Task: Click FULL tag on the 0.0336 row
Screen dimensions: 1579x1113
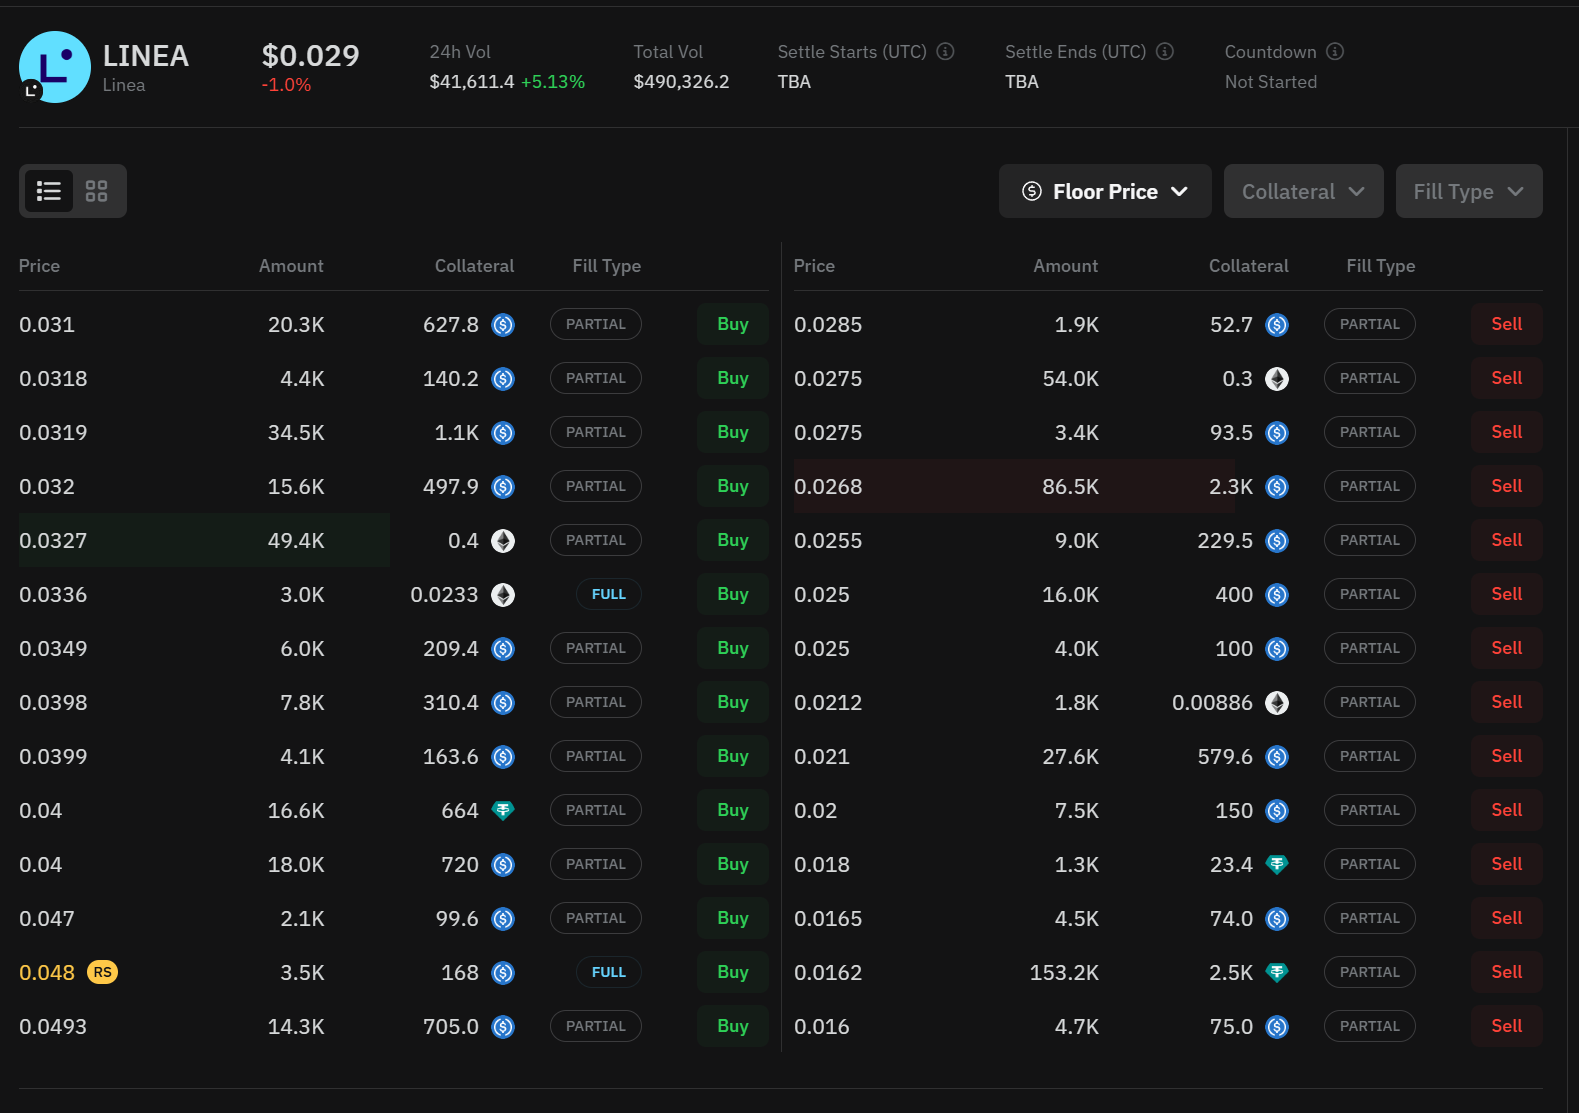Action: pos(609,594)
